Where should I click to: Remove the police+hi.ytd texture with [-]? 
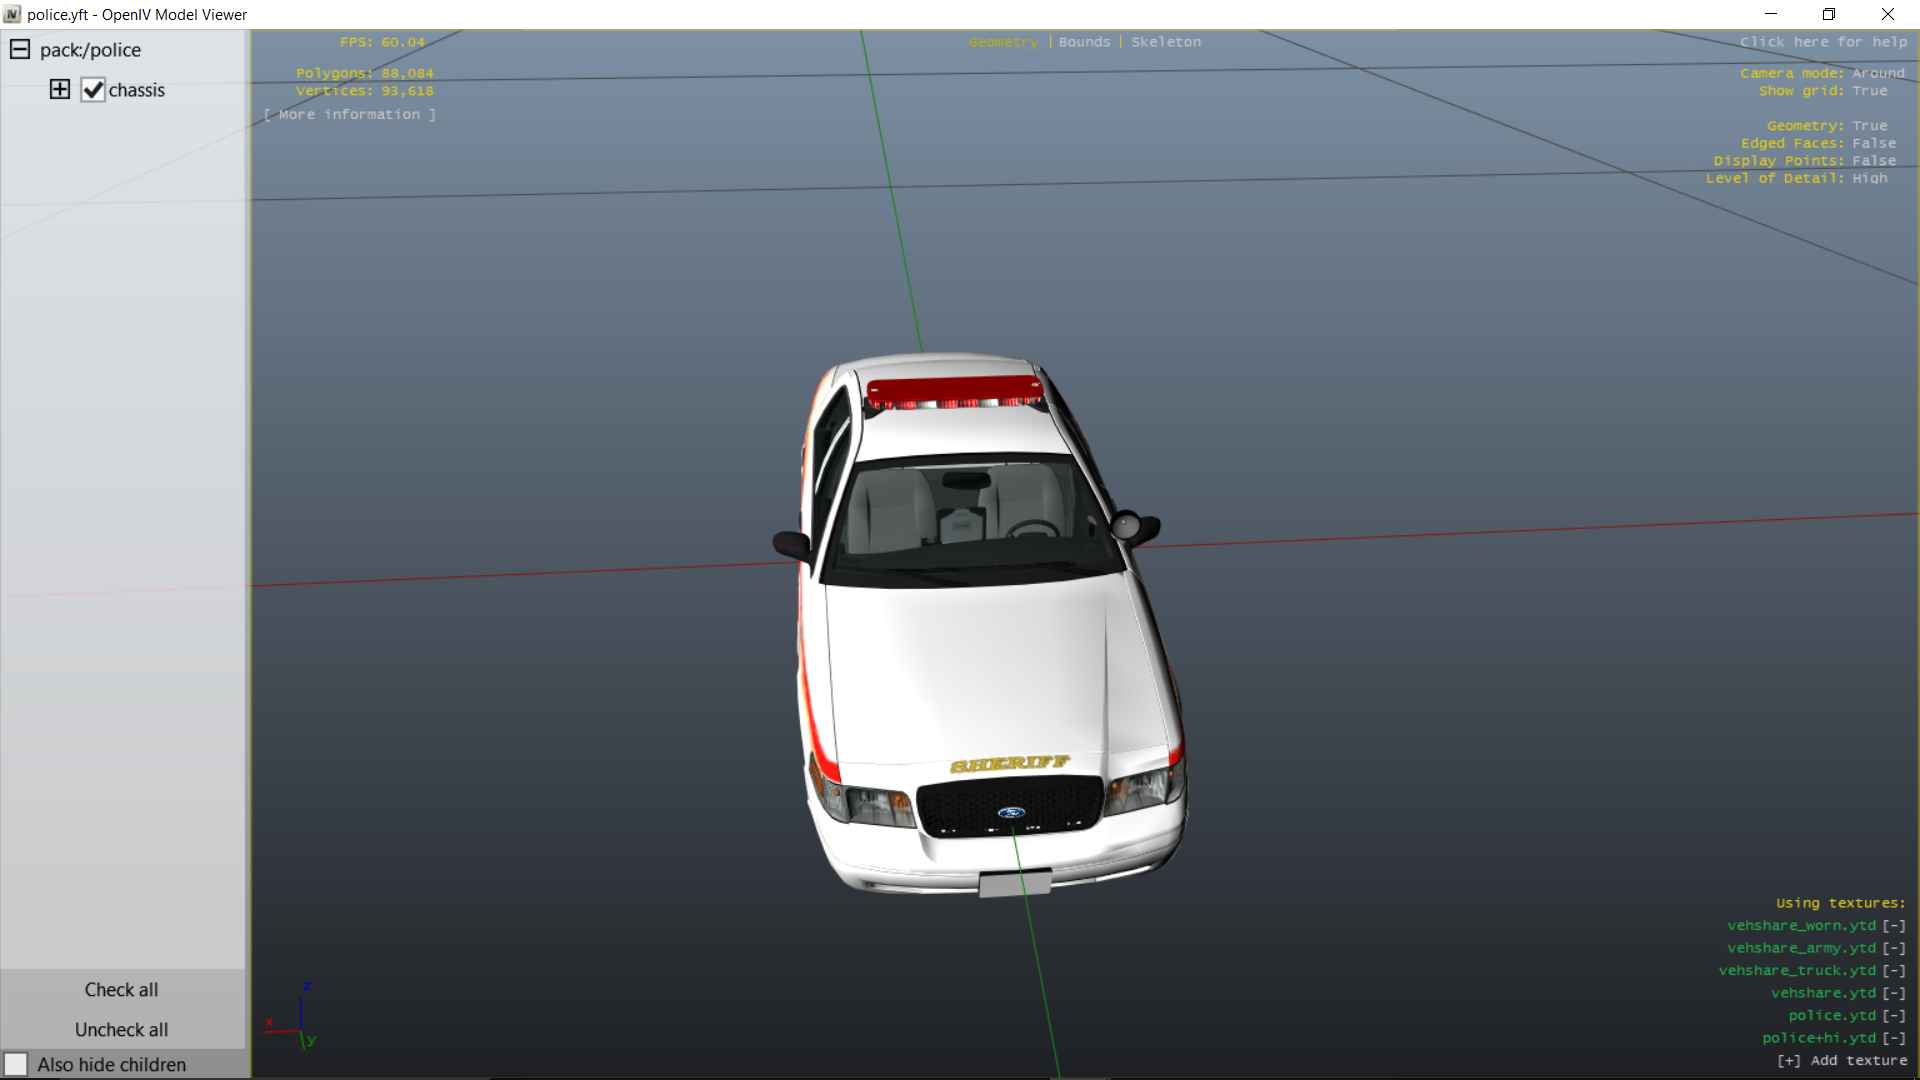click(1894, 1038)
